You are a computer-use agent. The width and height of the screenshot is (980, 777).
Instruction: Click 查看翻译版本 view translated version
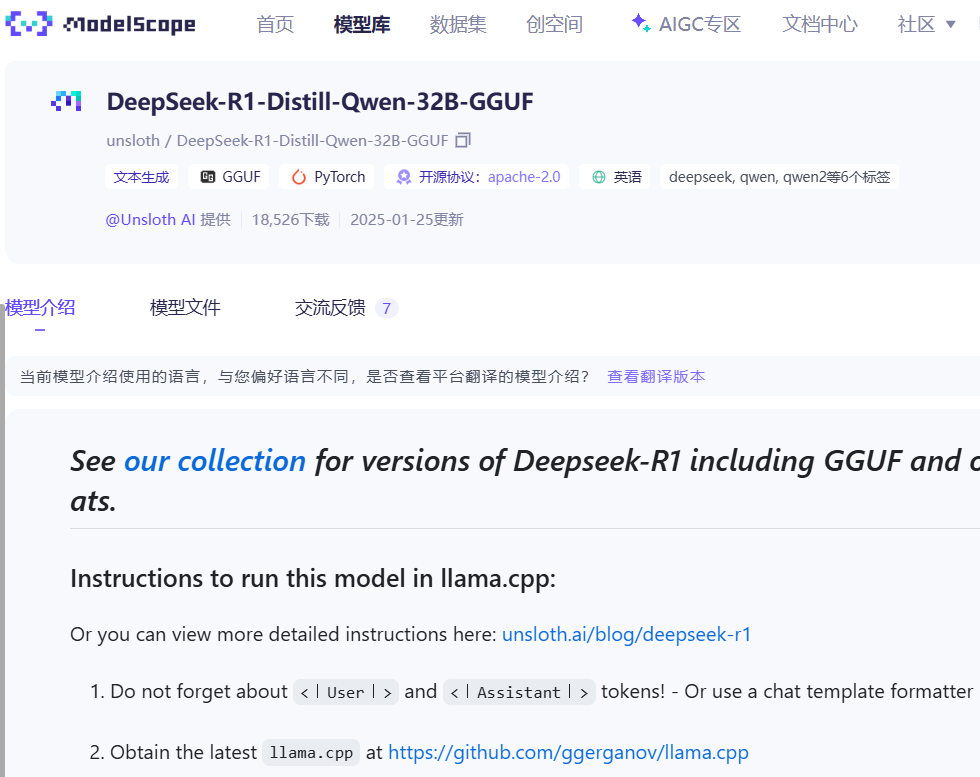pos(656,376)
